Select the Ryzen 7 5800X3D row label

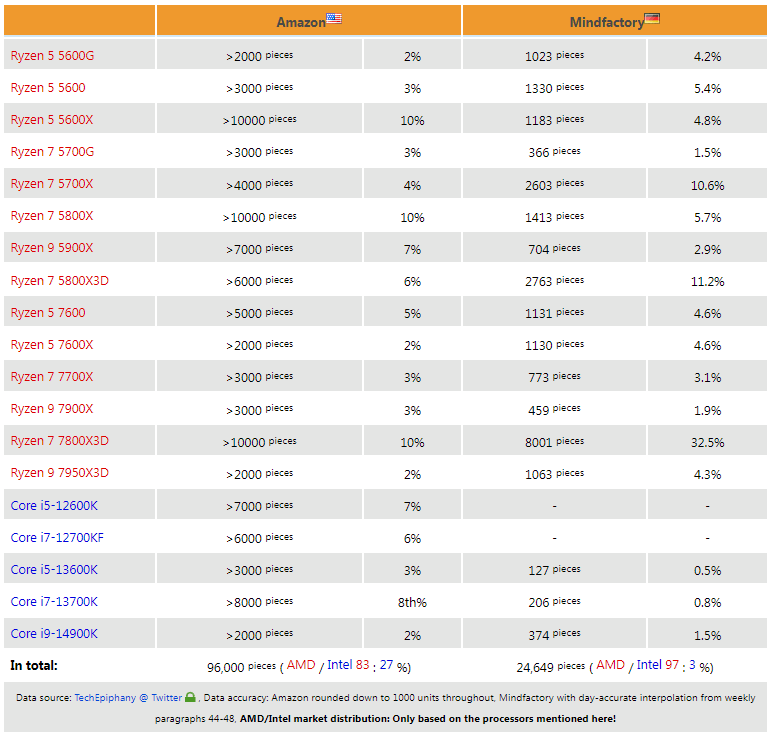pyautogui.click(x=59, y=281)
